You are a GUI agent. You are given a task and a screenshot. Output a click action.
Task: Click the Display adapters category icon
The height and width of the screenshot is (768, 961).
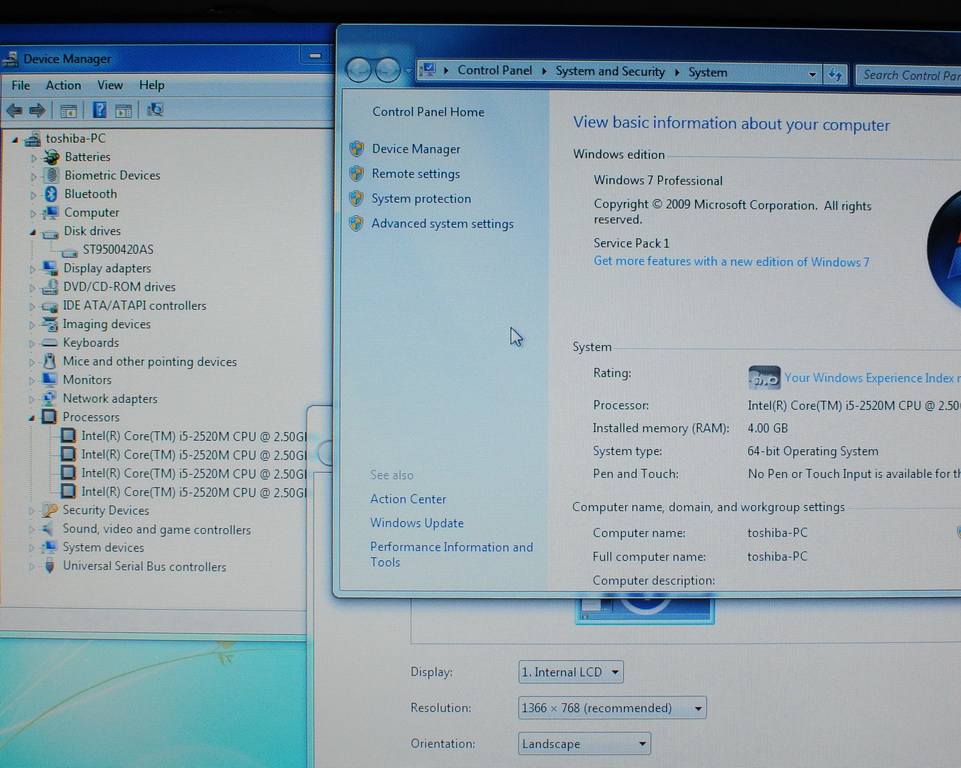point(50,268)
